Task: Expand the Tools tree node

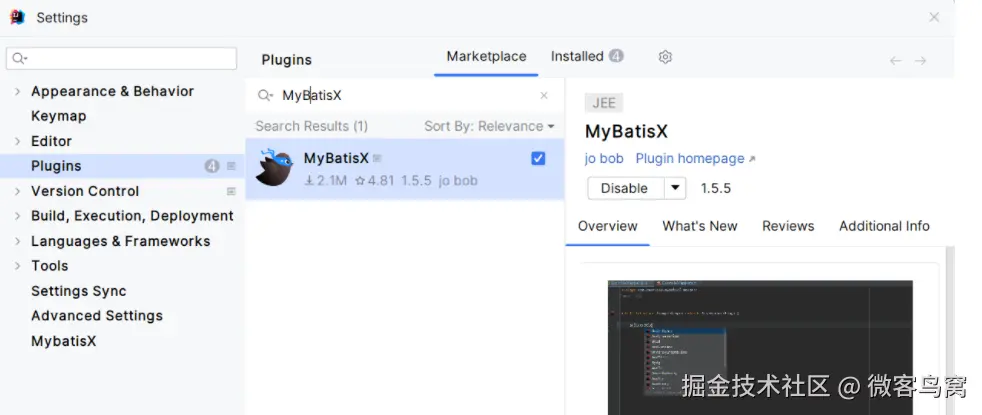Action: pyautogui.click(x=18, y=266)
